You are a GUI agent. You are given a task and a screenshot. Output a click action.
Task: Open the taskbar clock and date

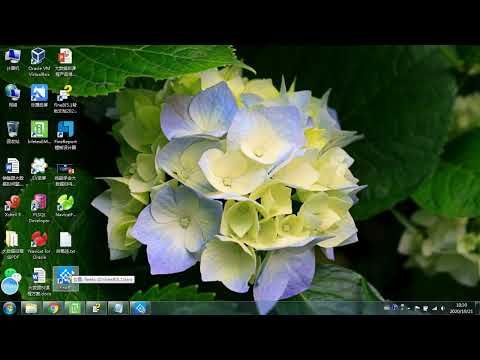click(461, 308)
